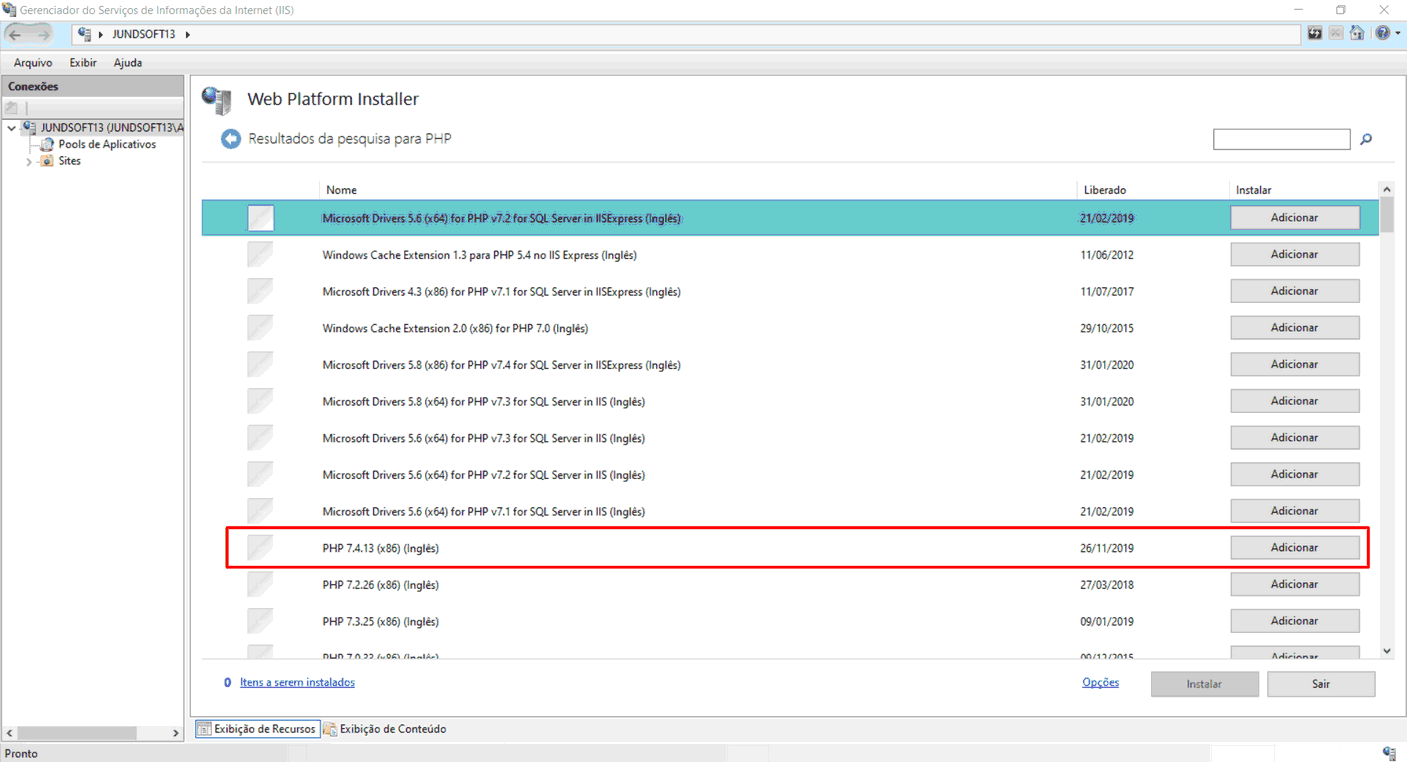Open the Ajuda menu
This screenshot has height=762, width=1407.
(x=128, y=63)
